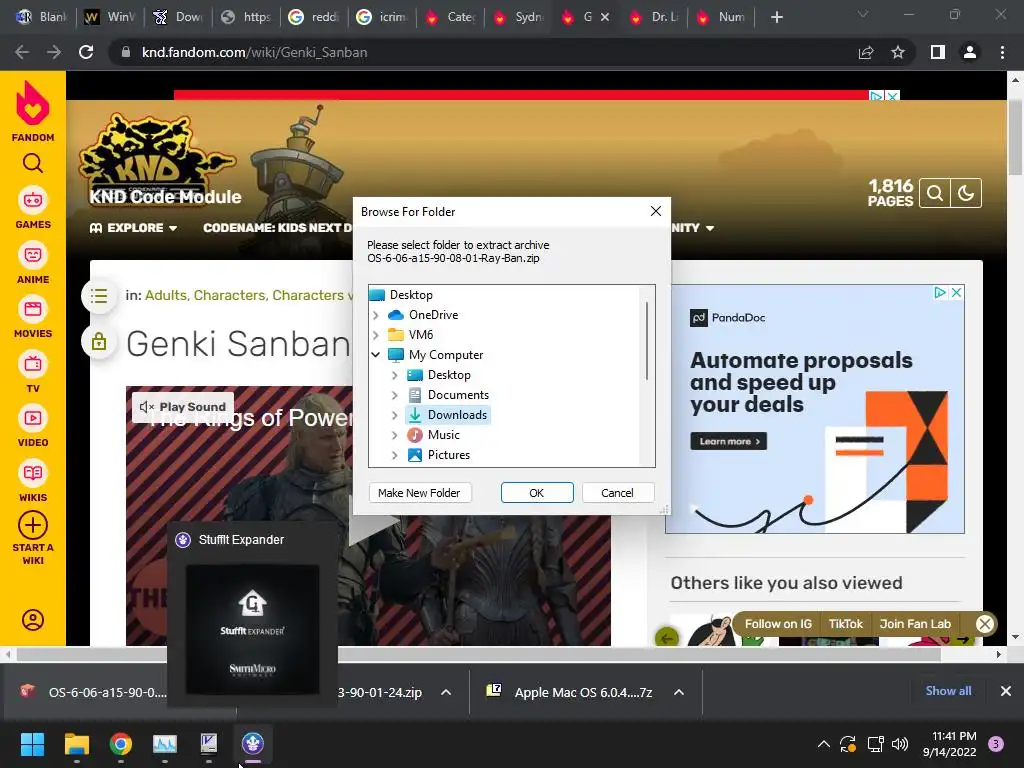Open the Adults category link

165,295
